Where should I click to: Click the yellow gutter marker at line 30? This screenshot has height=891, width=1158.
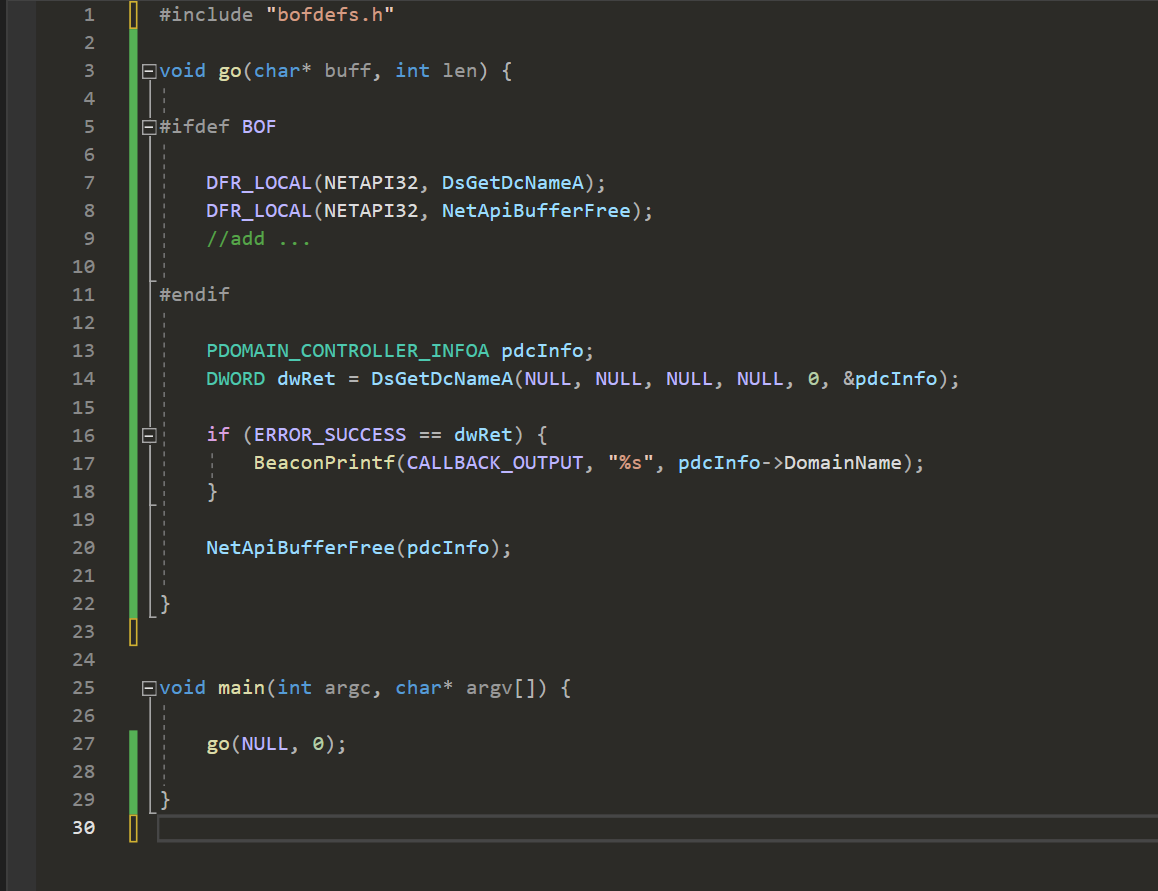click(133, 827)
